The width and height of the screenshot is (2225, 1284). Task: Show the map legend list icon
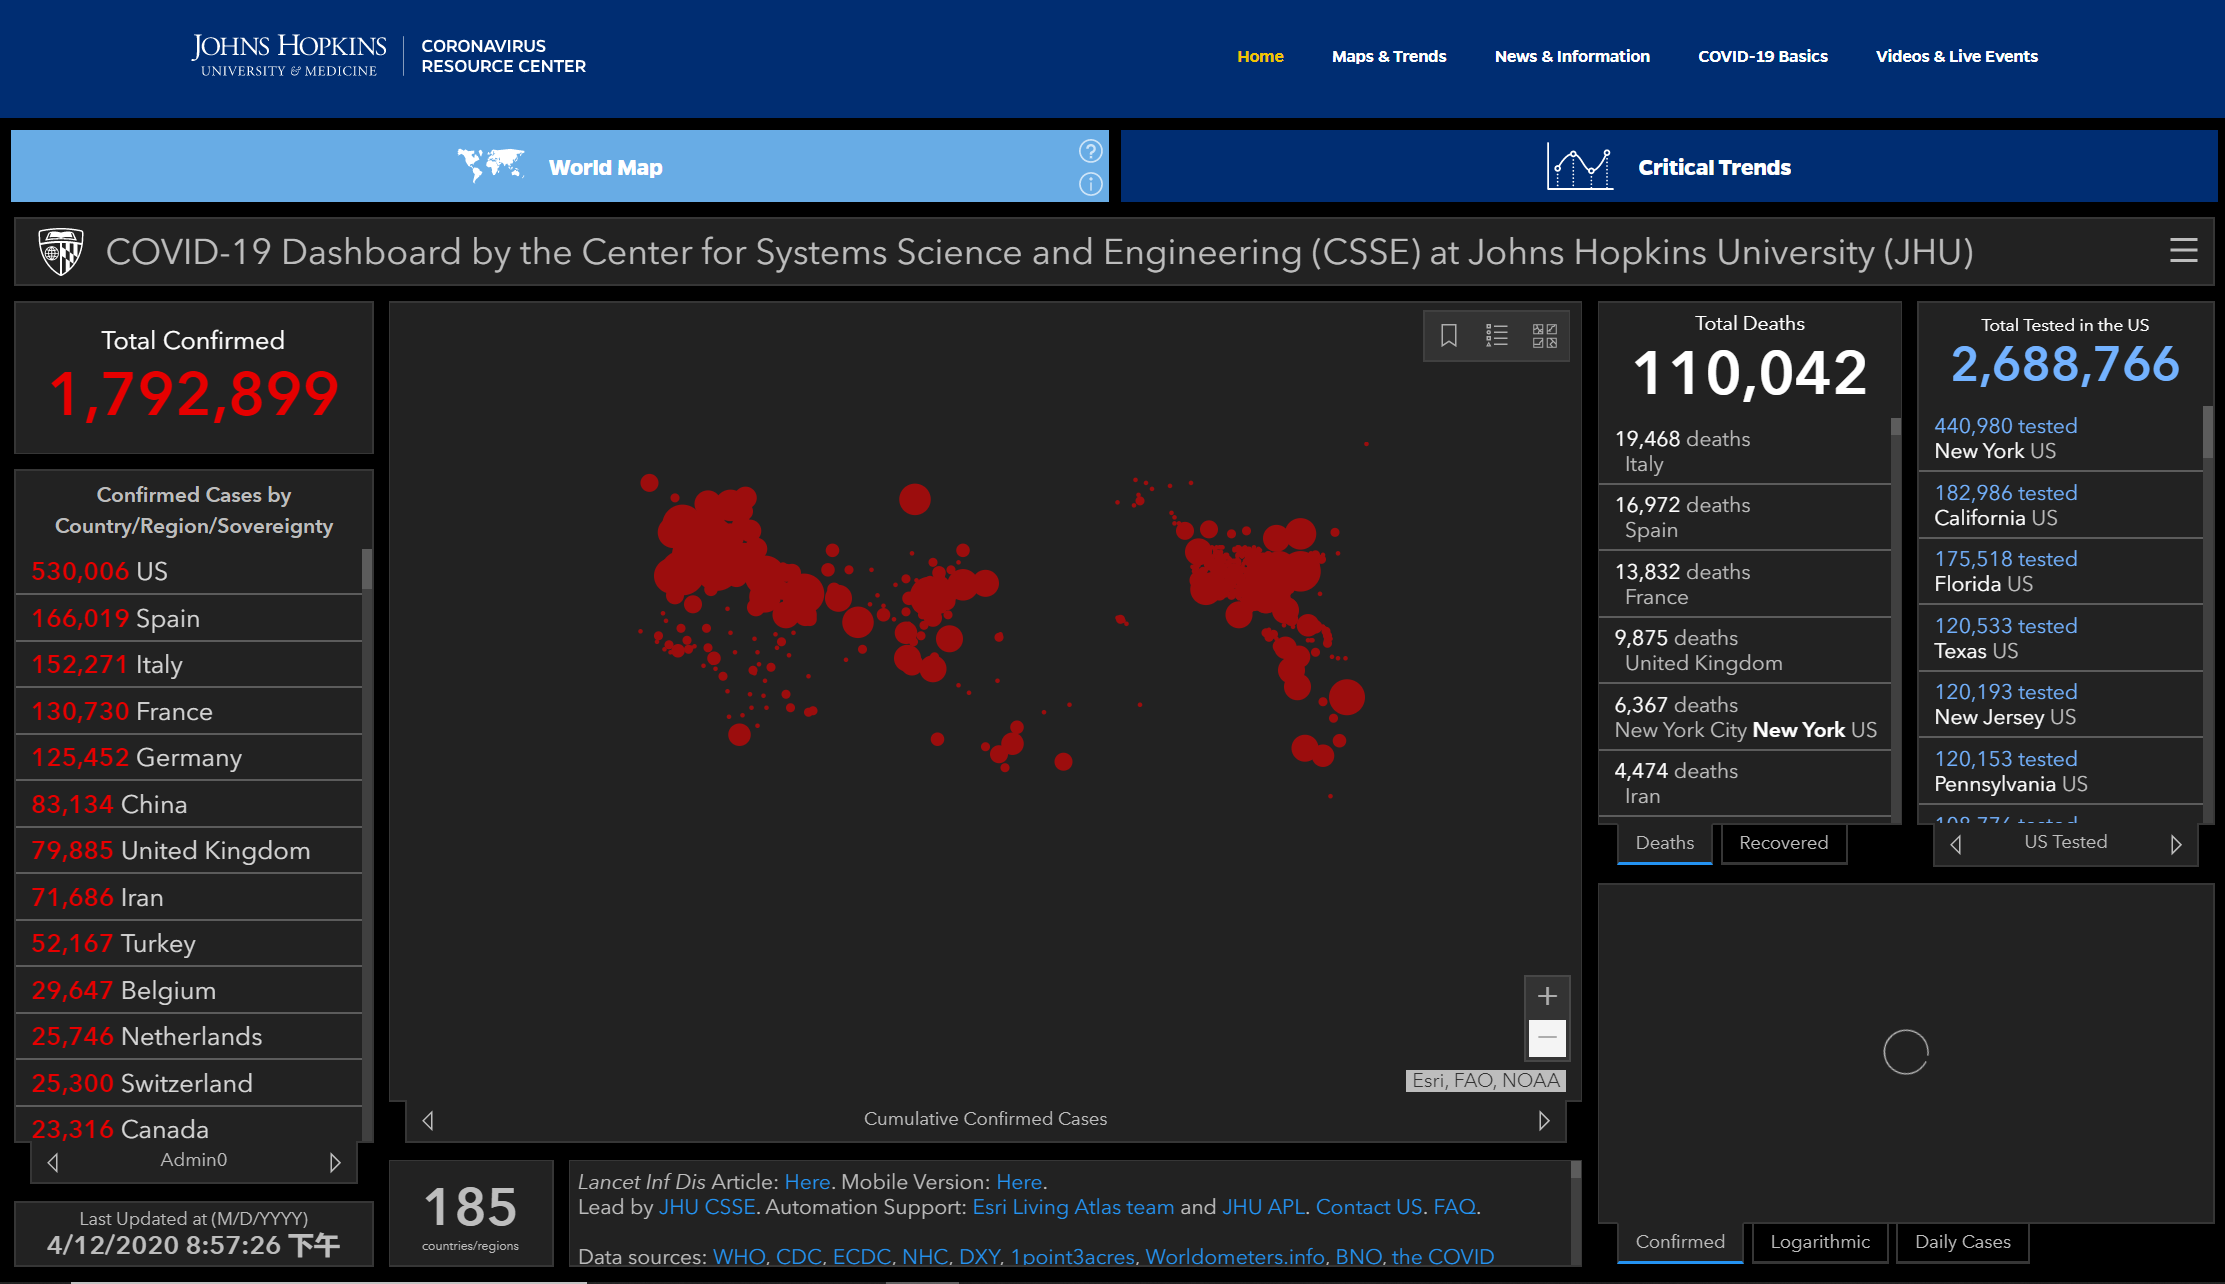[1496, 336]
